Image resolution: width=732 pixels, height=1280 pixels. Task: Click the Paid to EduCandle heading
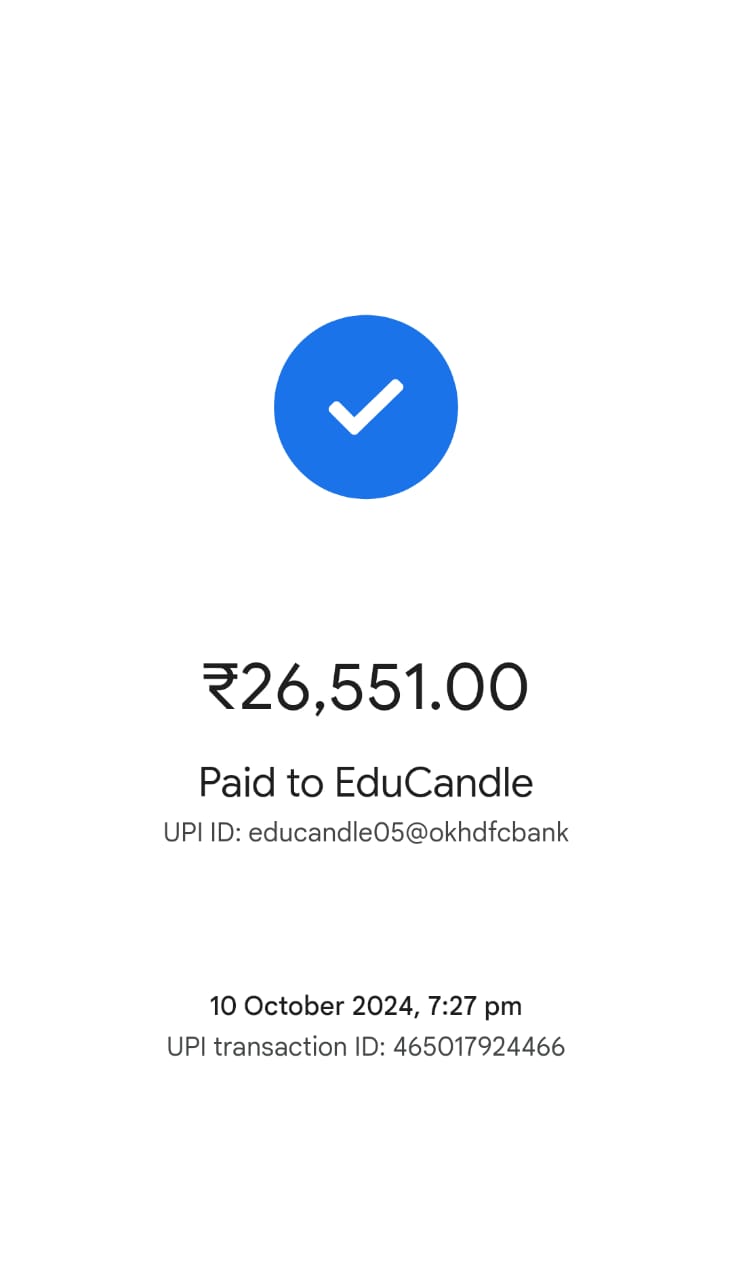pyautogui.click(x=366, y=782)
